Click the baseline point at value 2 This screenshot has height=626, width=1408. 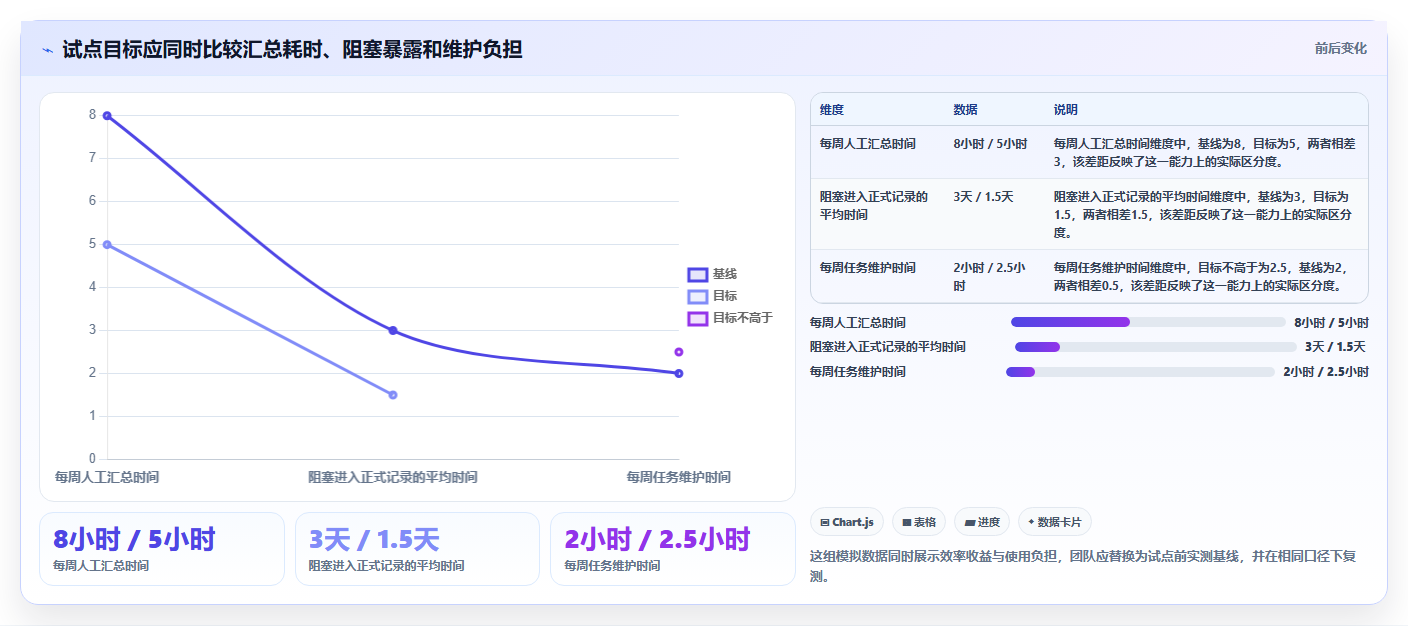coord(679,373)
